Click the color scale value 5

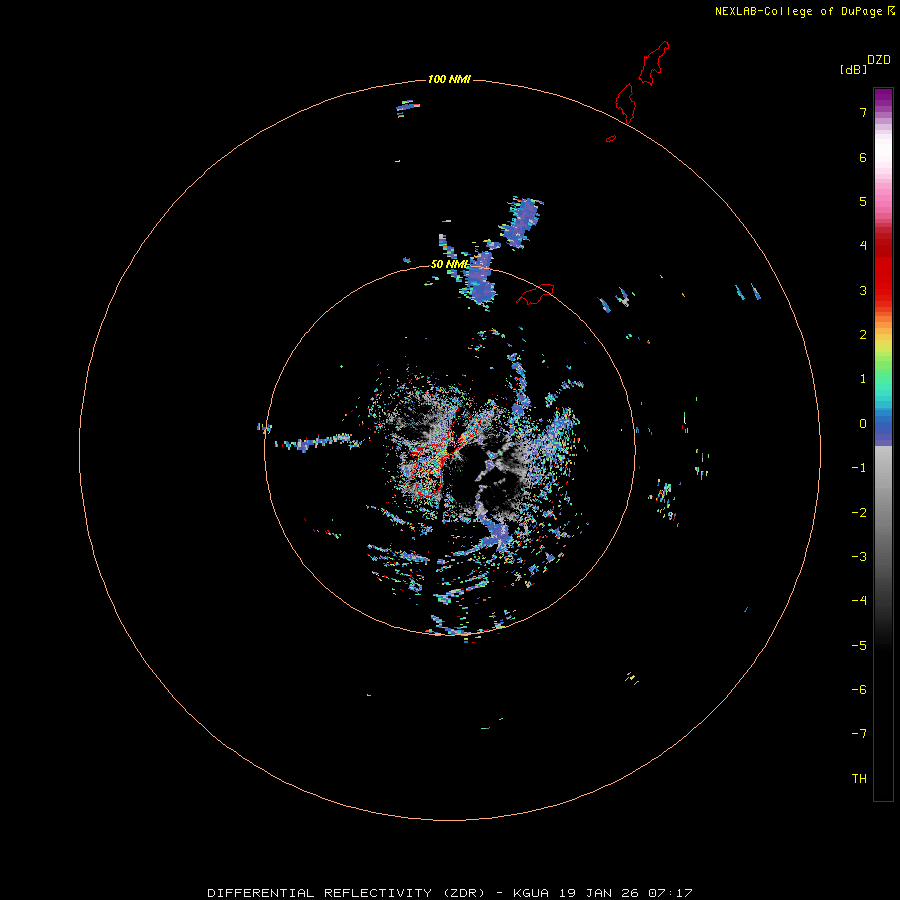[863, 201]
